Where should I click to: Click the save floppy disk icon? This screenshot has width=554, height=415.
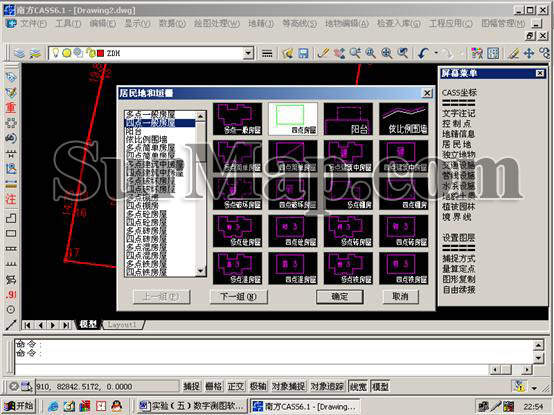pos(303,53)
